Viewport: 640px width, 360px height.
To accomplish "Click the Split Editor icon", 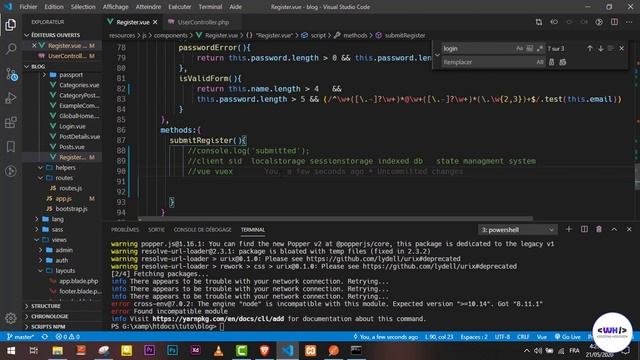I will click(x=614, y=22).
